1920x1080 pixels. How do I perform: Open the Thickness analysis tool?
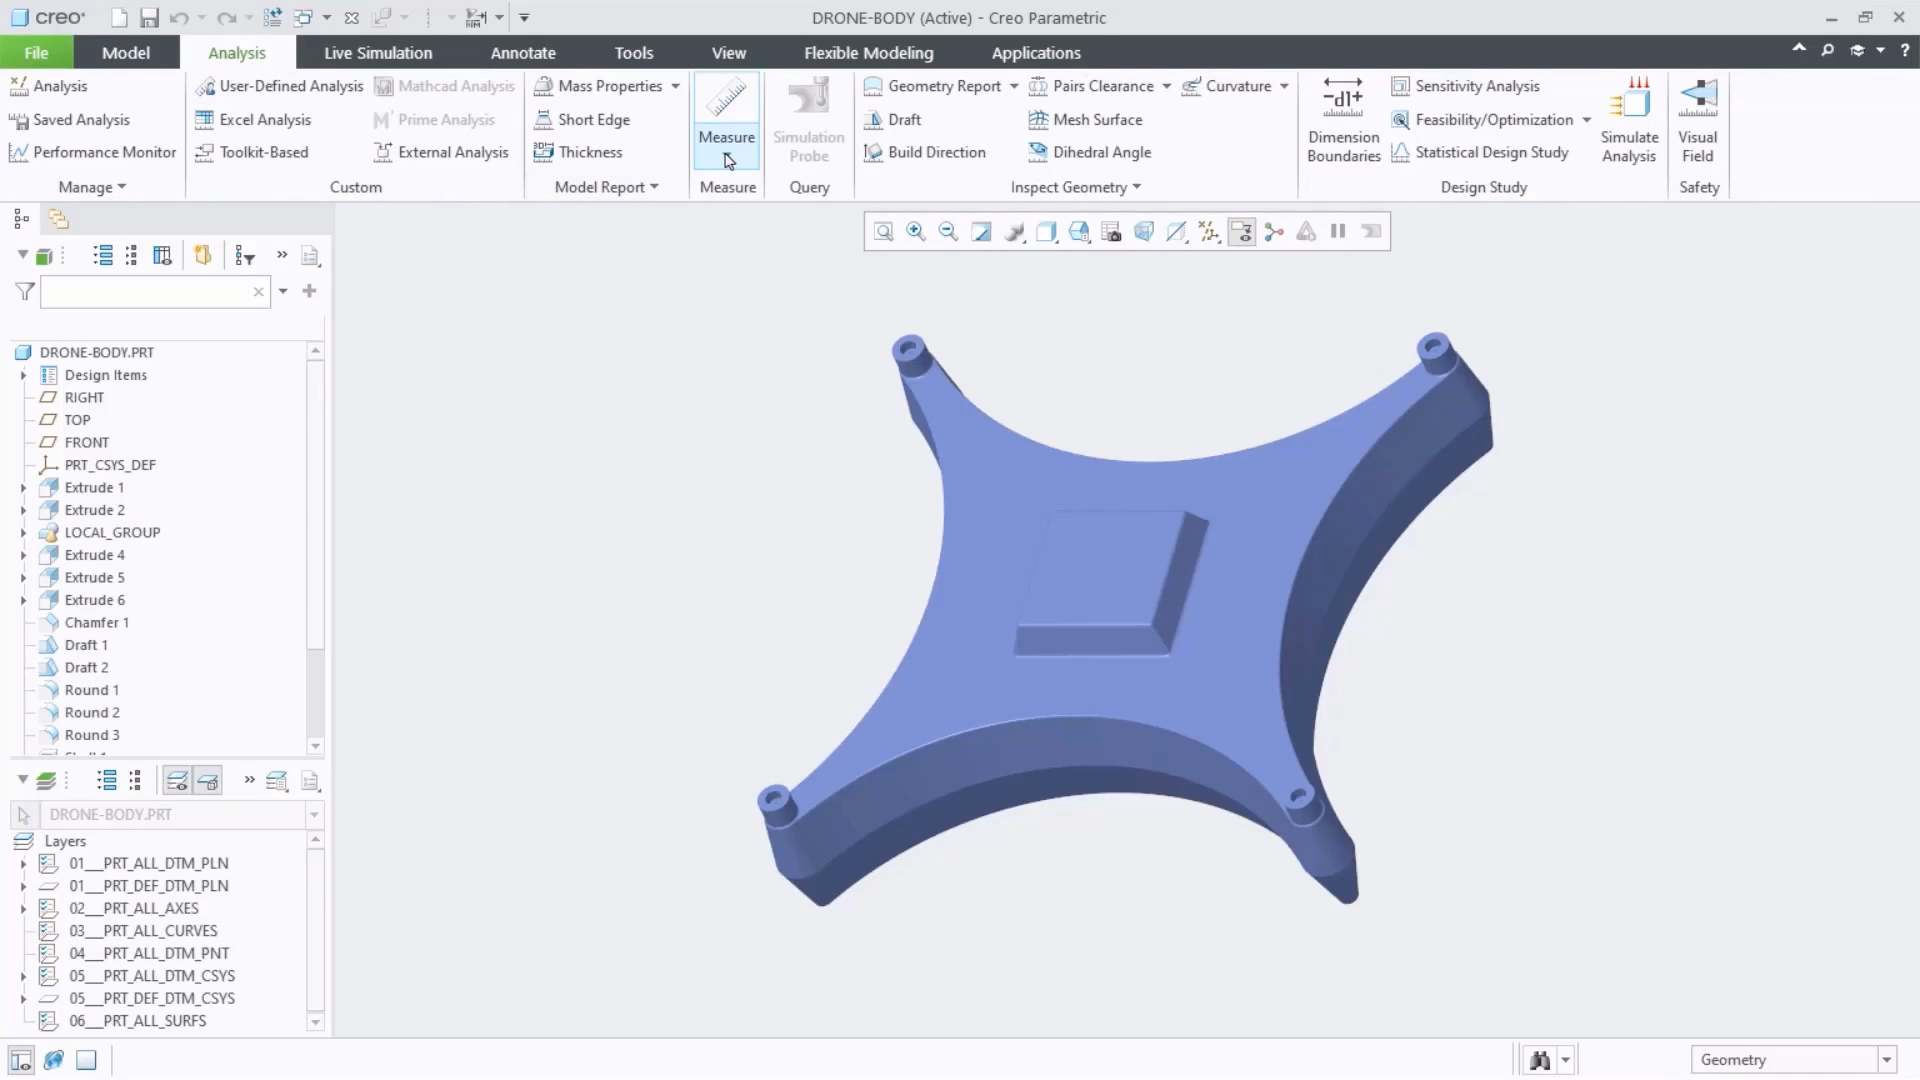click(578, 152)
